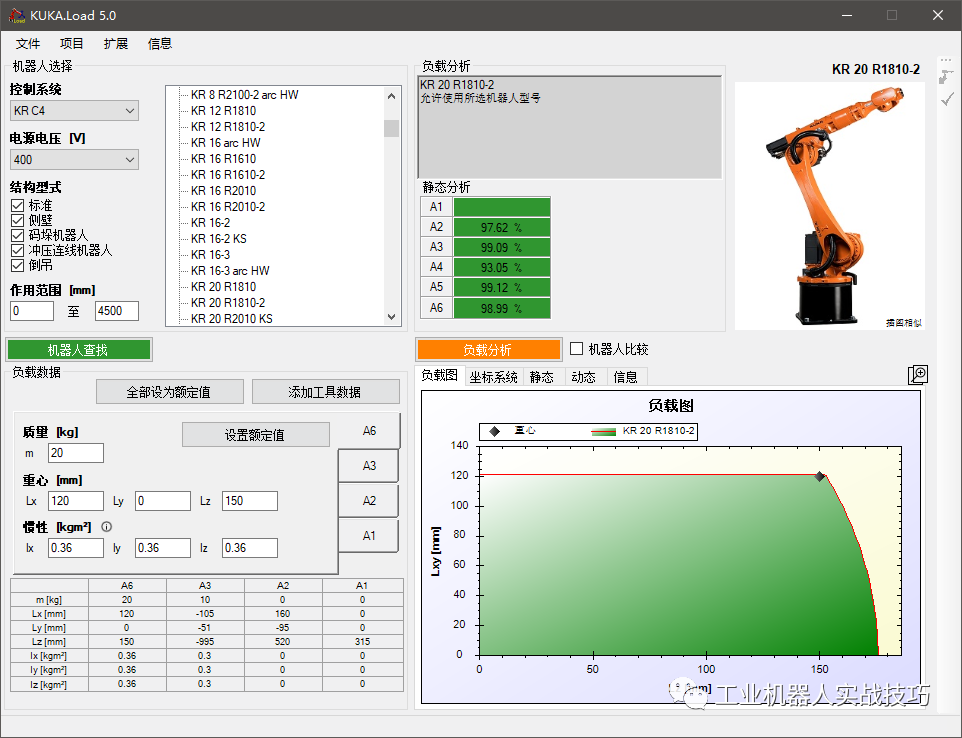Click the A6 axis button in load data panel
This screenshot has height=738, width=962.
[369, 430]
